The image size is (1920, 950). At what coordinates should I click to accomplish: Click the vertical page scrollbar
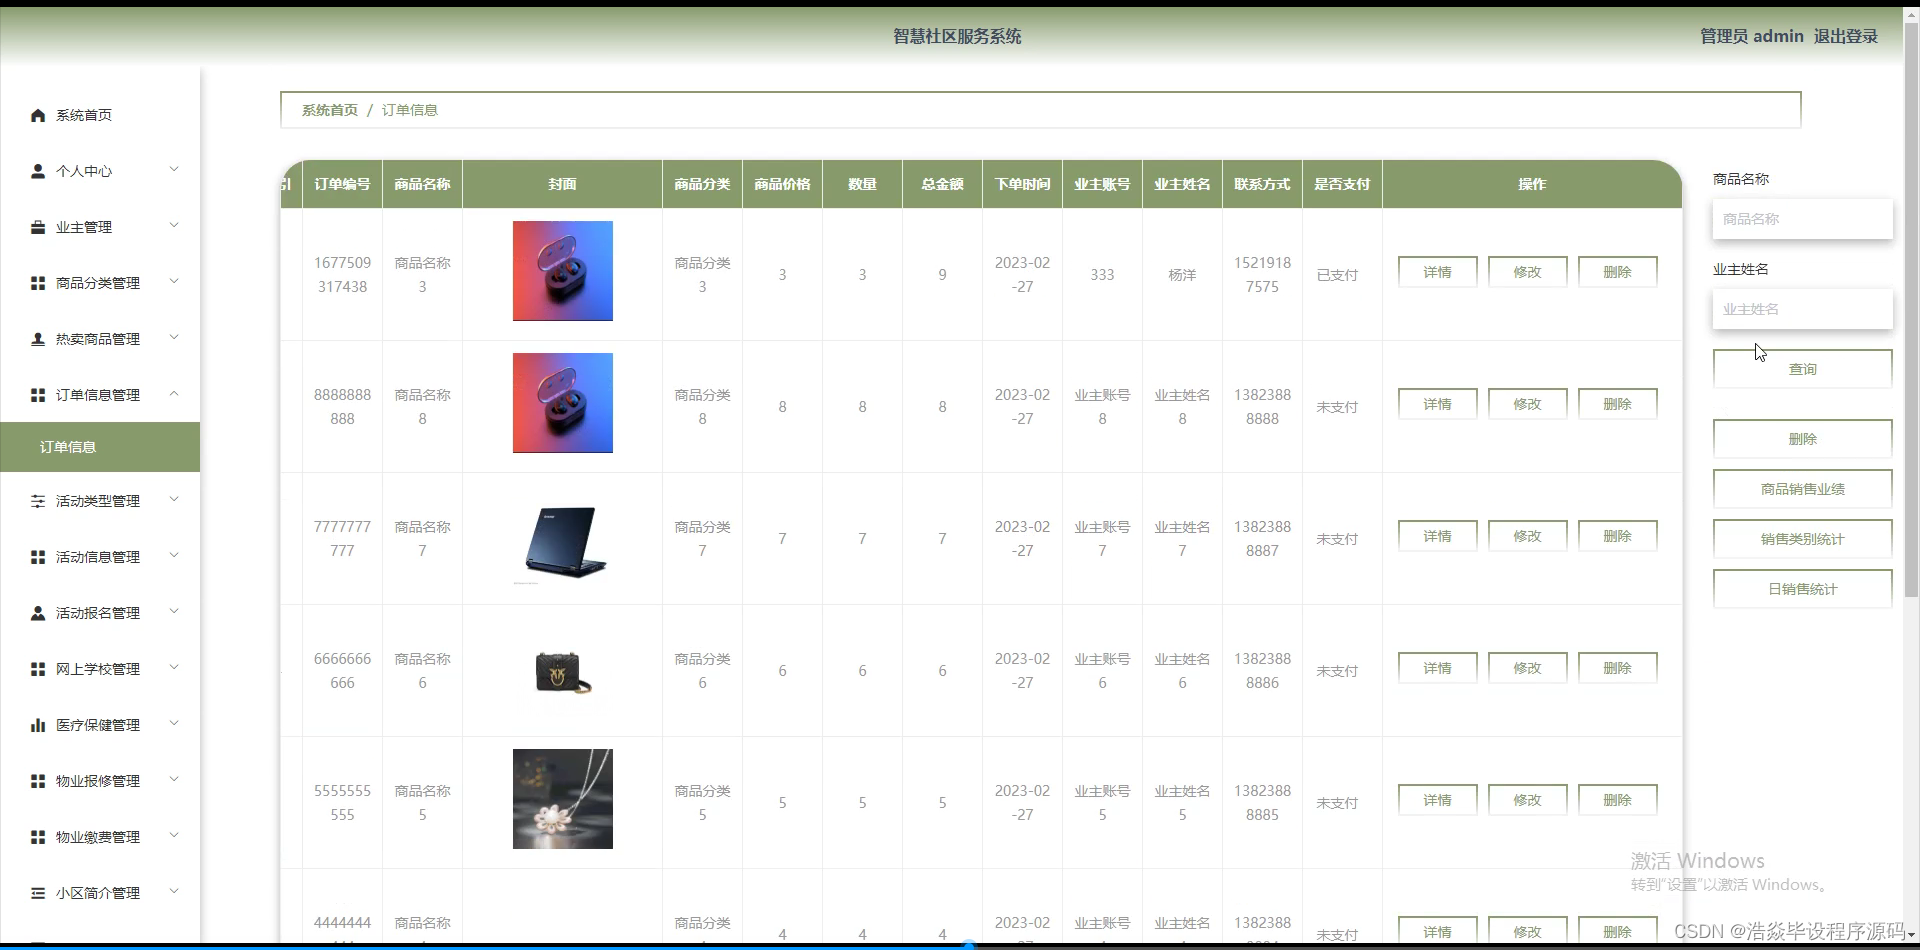click(x=1911, y=310)
